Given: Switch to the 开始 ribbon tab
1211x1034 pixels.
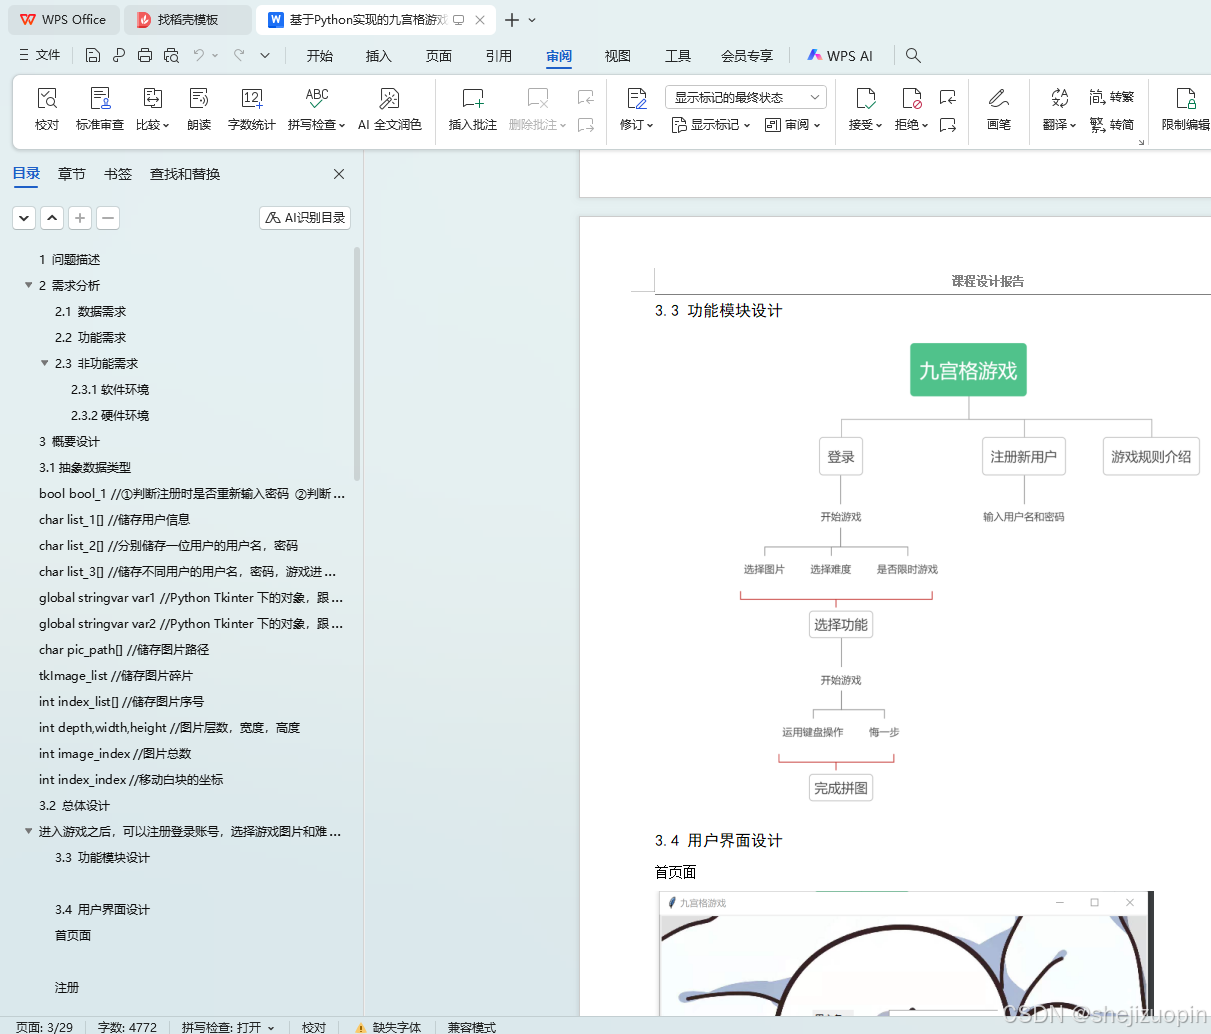Looking at the screenshot, I should 320,56.
